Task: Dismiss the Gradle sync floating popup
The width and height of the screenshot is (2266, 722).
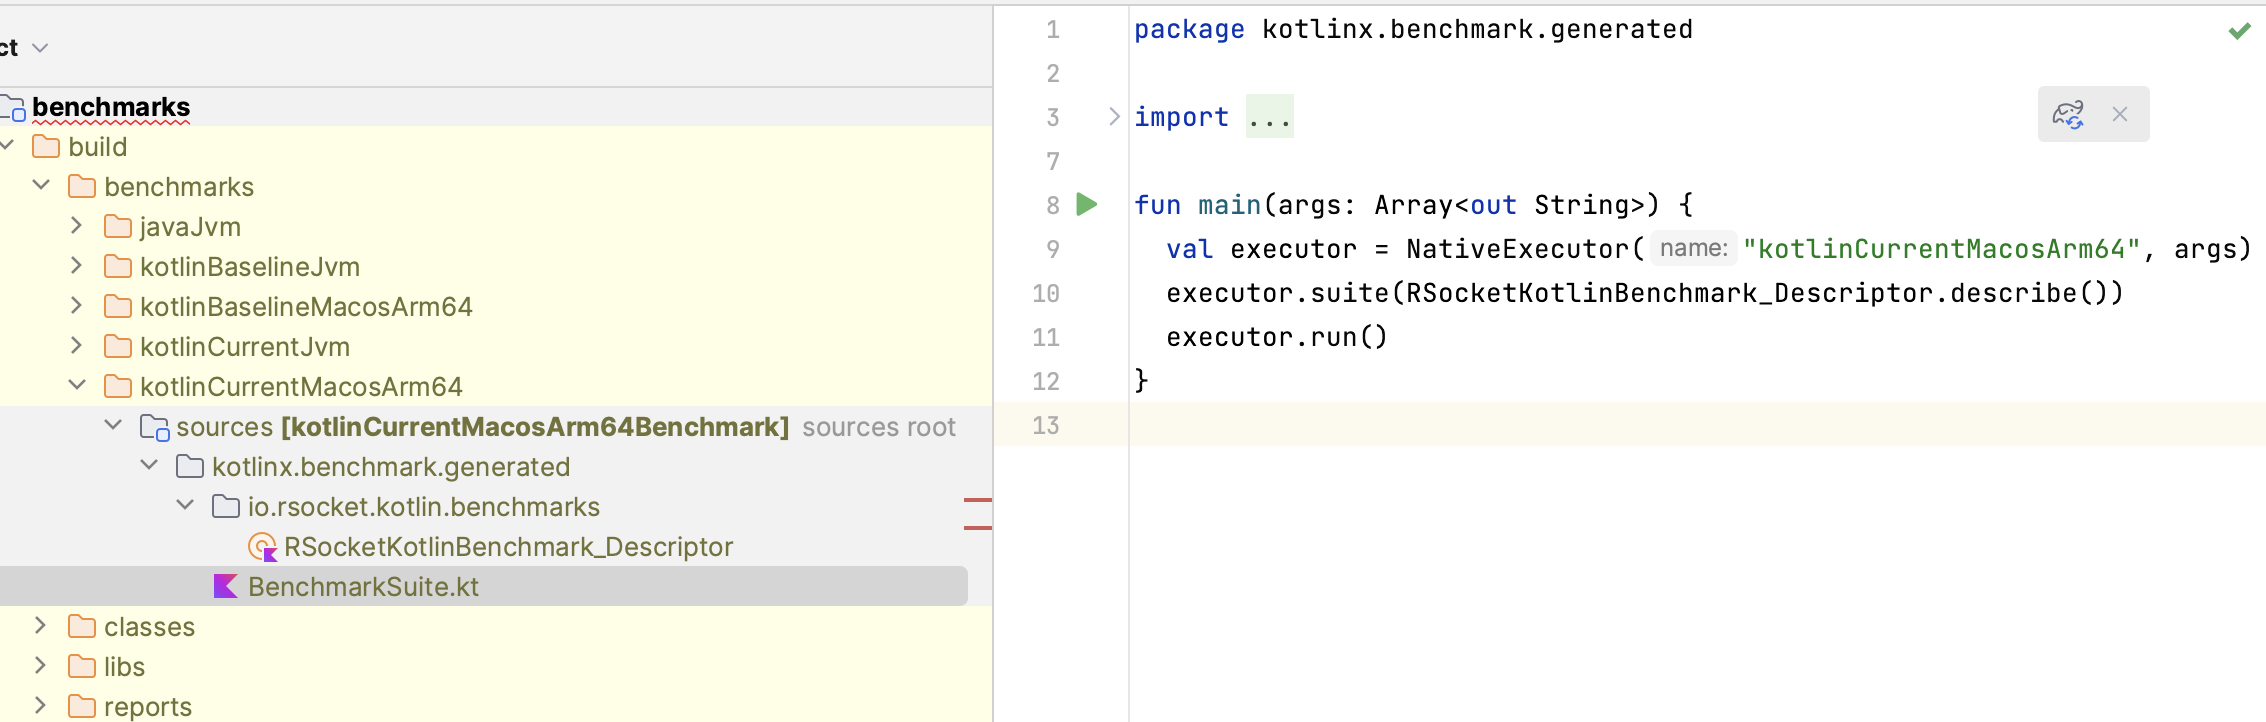Action: (2120, 114)
